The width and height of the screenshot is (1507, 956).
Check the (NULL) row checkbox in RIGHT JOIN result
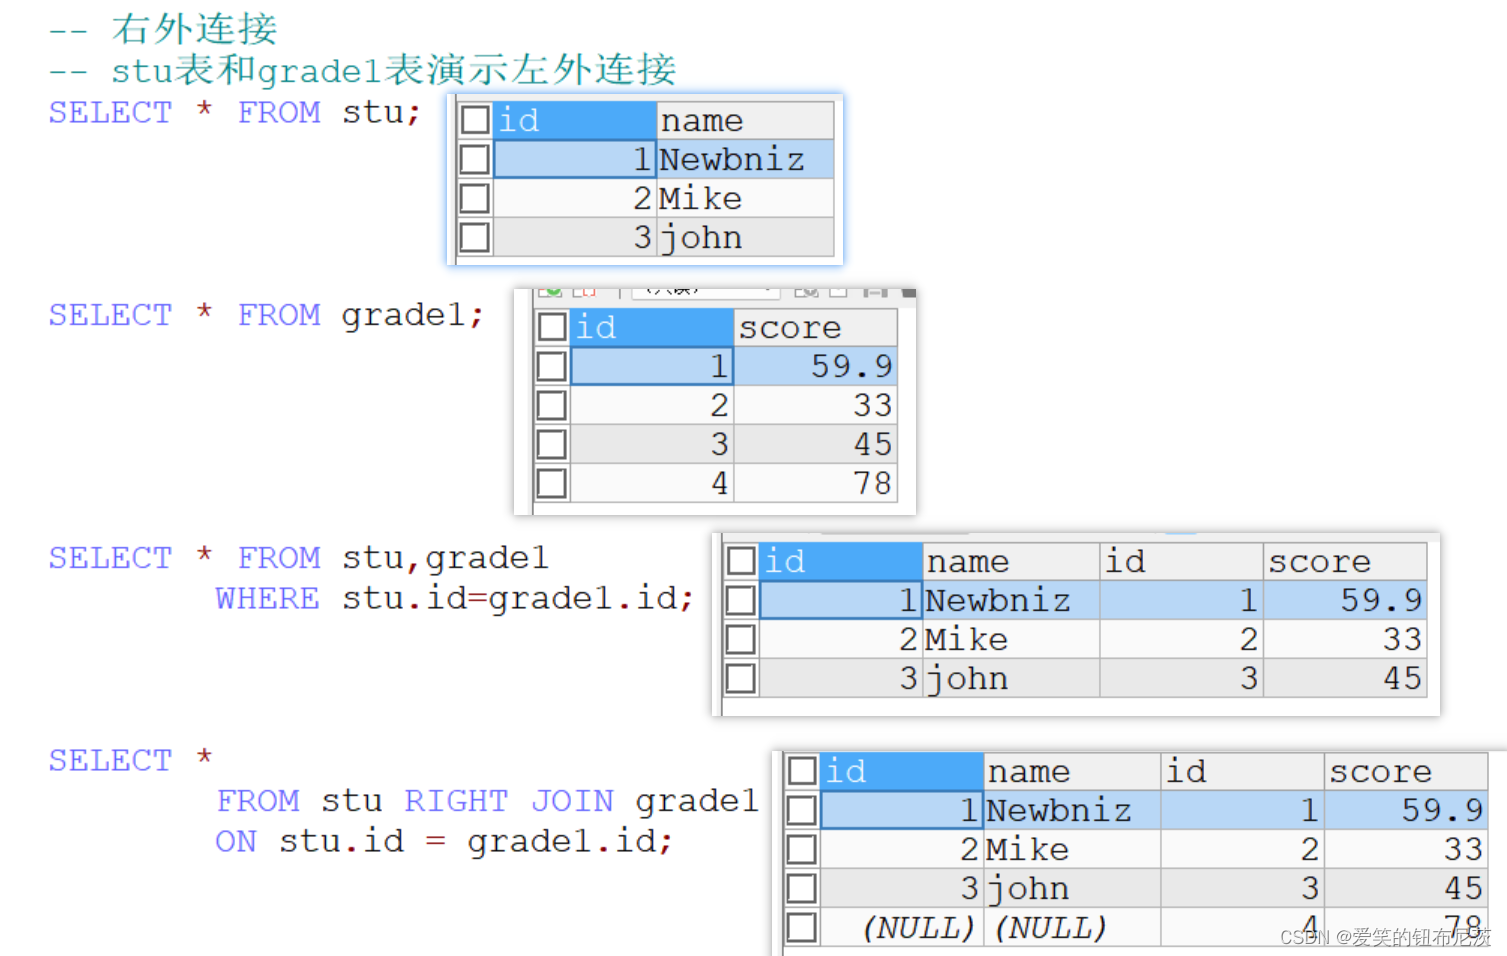(x=802, y=927)
